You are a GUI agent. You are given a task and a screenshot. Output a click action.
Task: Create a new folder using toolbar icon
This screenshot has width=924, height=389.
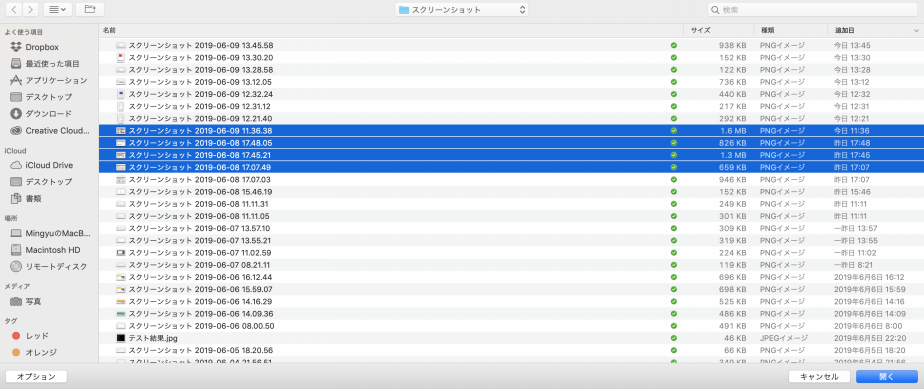[x=90, y=9]
